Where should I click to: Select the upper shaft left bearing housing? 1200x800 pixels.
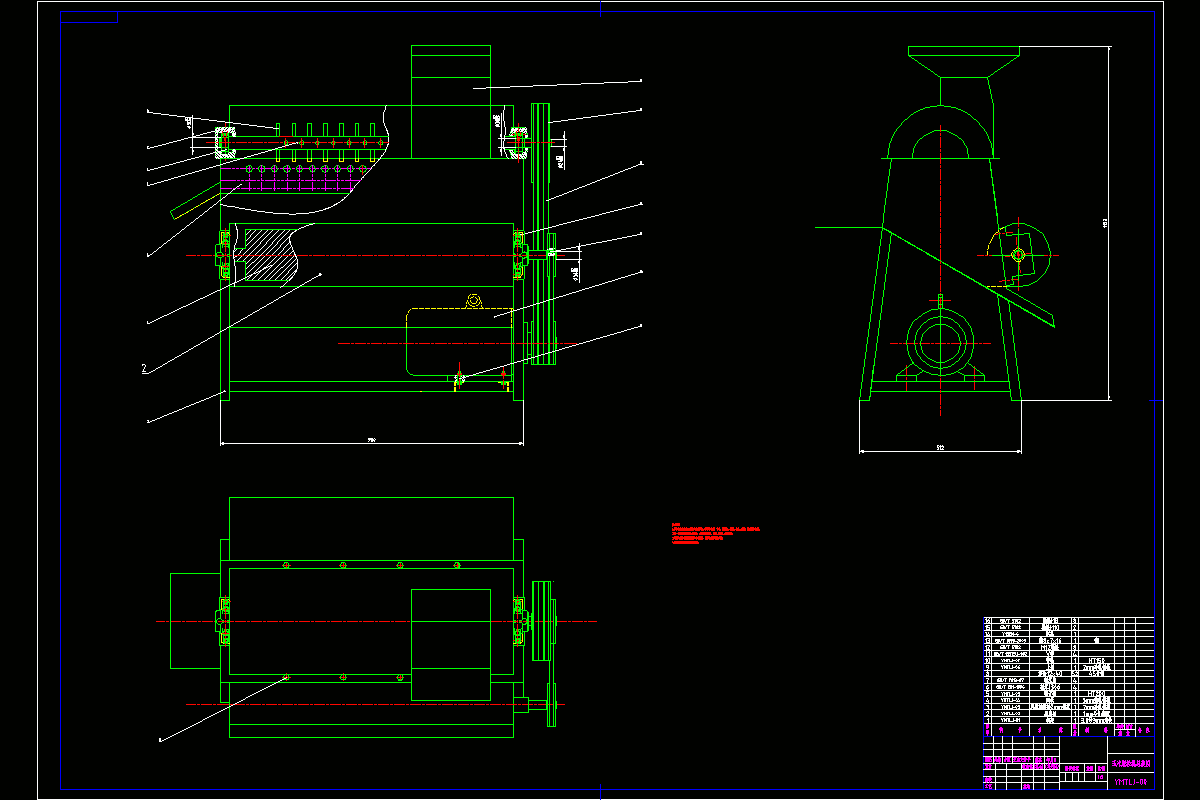224,143
